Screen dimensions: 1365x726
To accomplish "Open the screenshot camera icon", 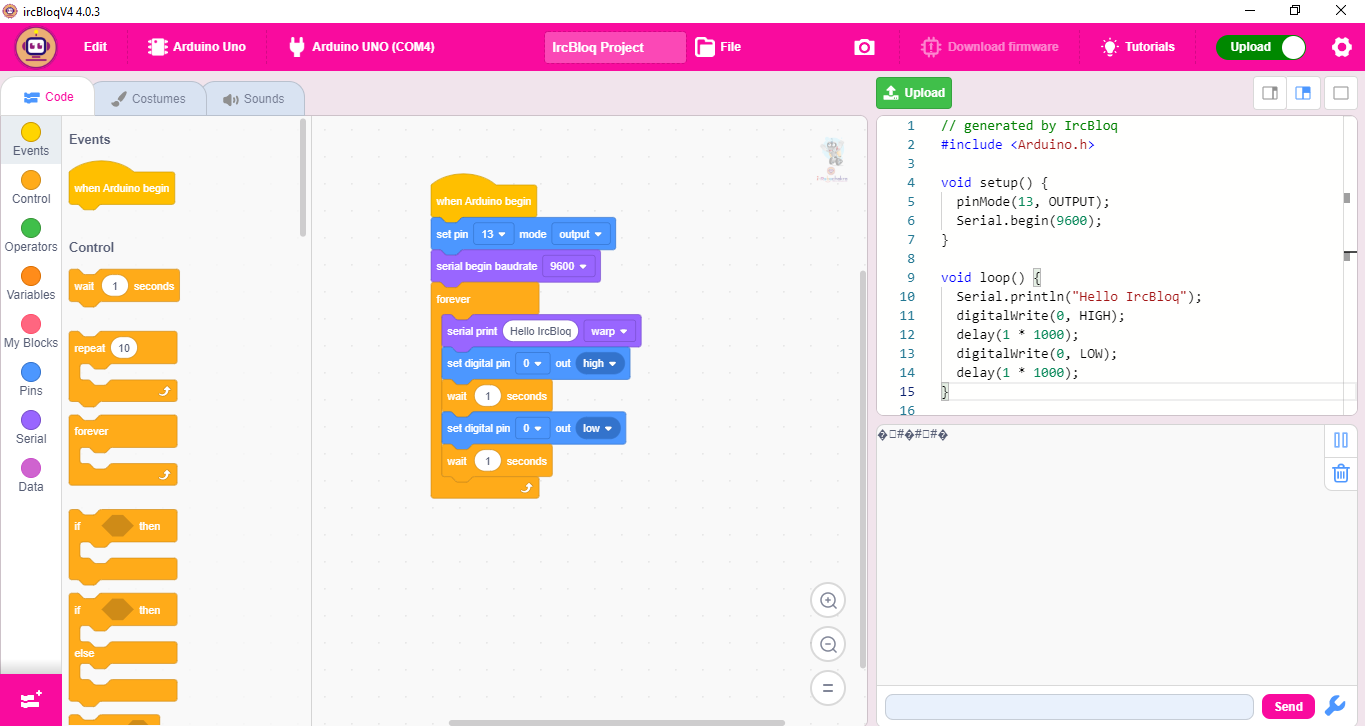I will [x=864, y=47].
